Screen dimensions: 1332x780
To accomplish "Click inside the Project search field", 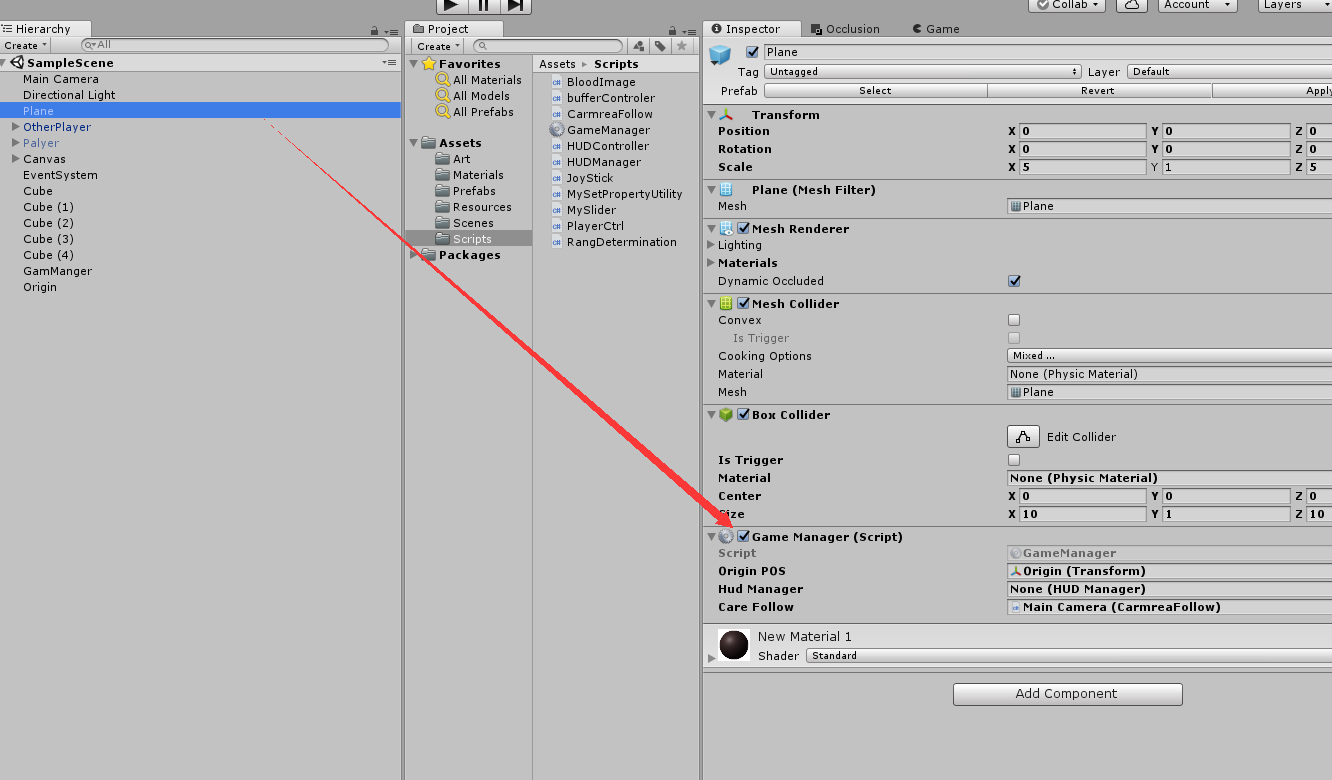I will pos(550,46).
